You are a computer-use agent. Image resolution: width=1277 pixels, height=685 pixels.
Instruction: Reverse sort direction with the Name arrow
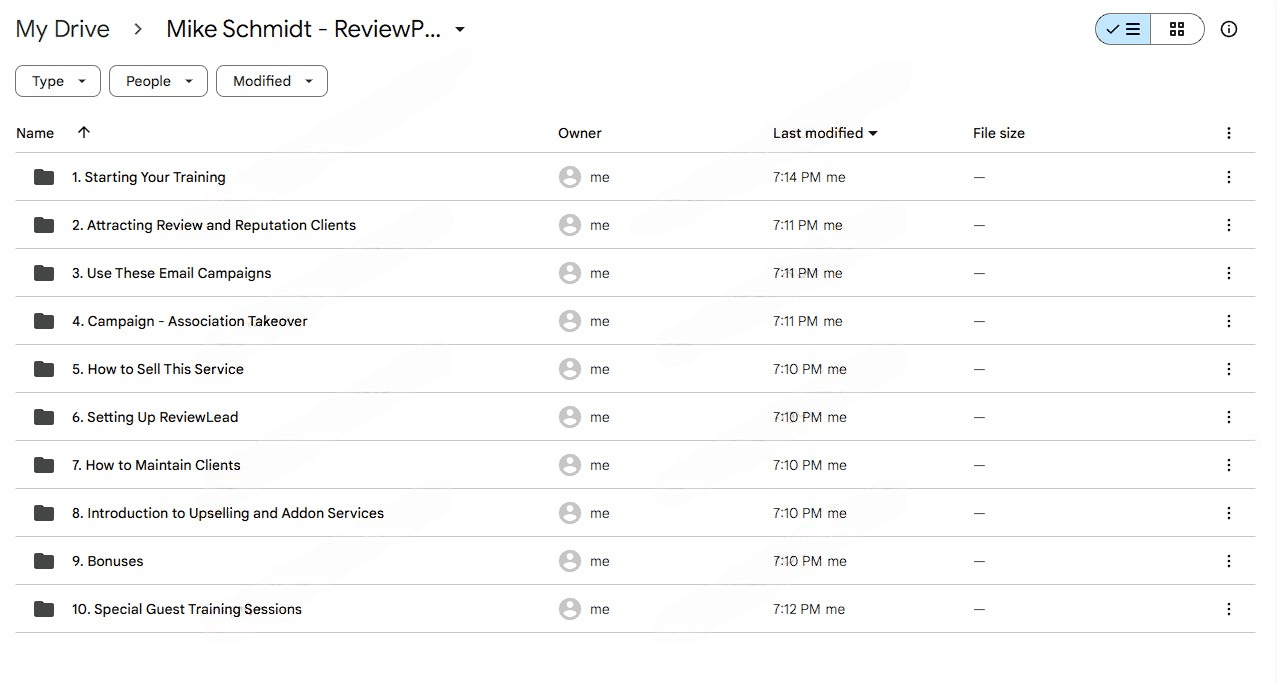[x=84, y=132]
